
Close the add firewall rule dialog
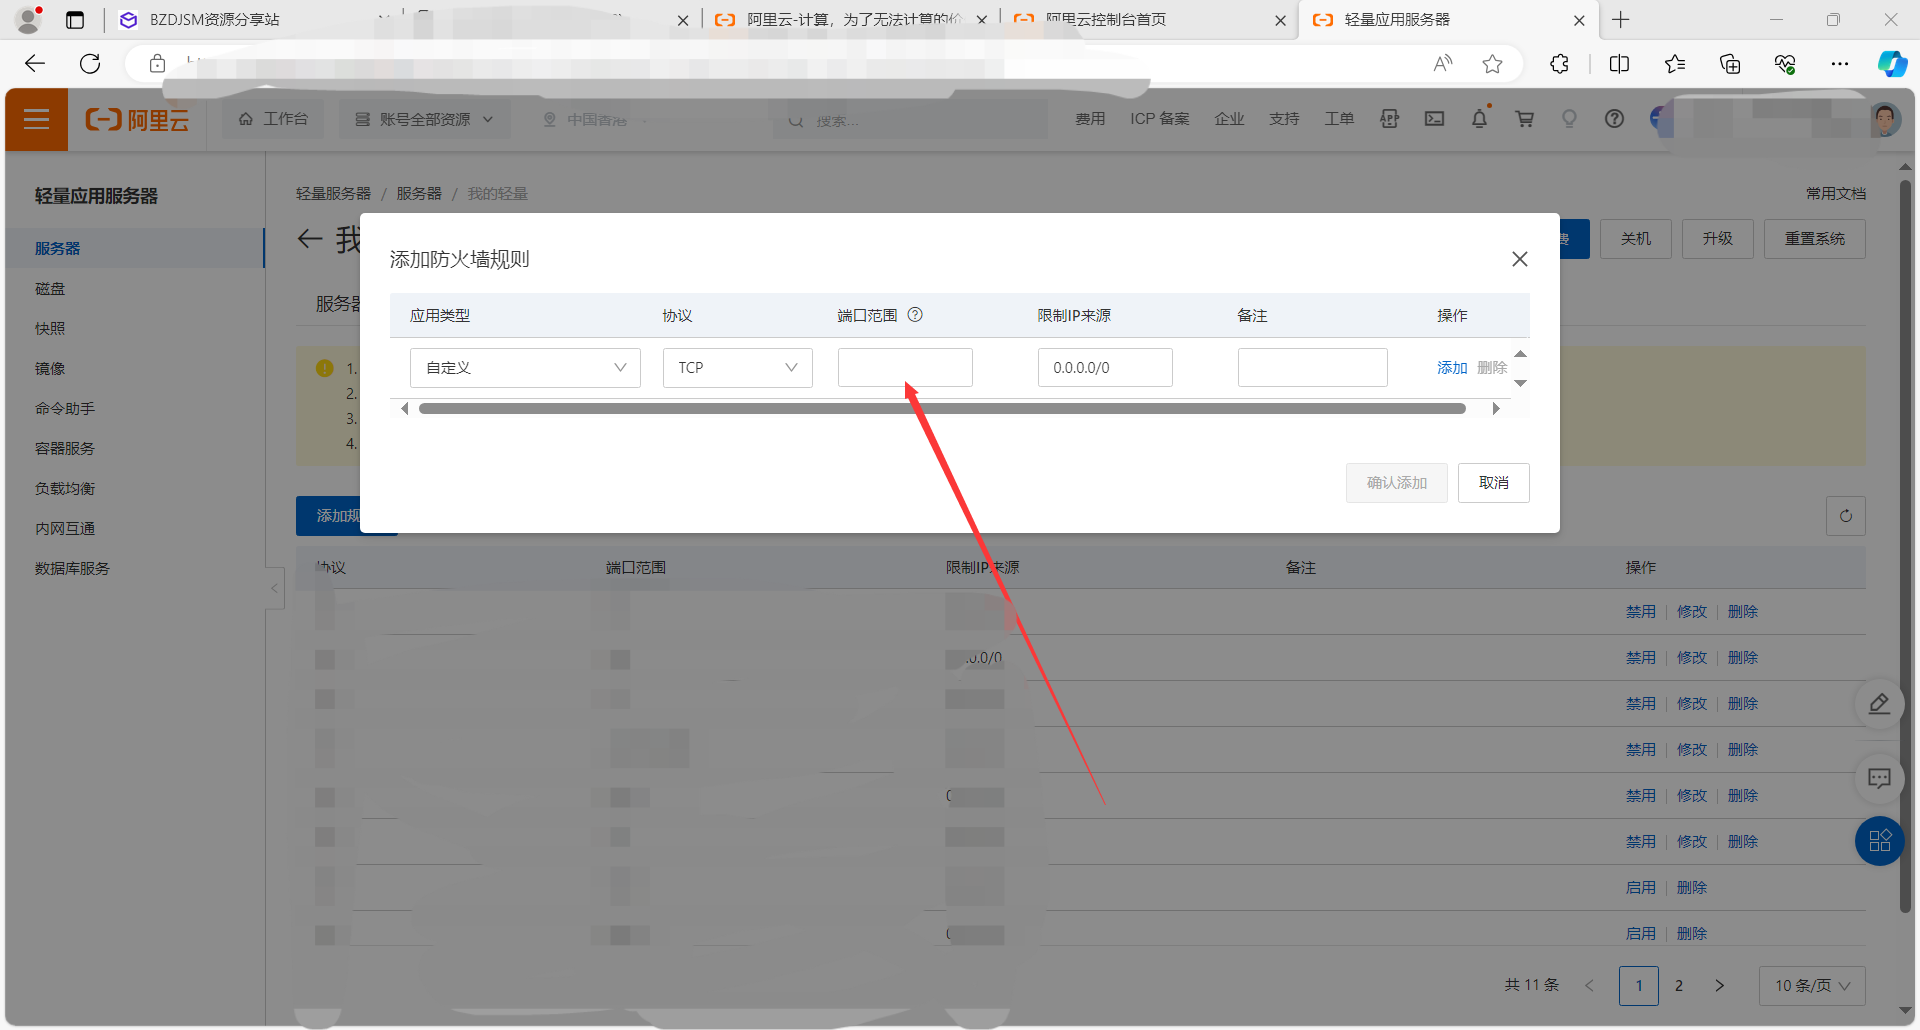[1519, 259]
